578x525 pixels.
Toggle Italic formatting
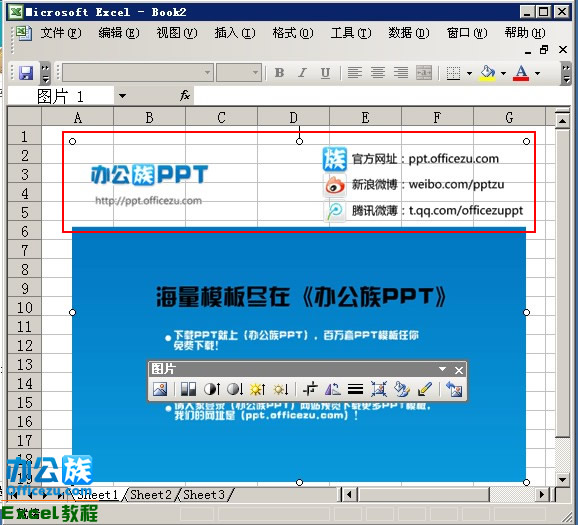tap(302, 73)
